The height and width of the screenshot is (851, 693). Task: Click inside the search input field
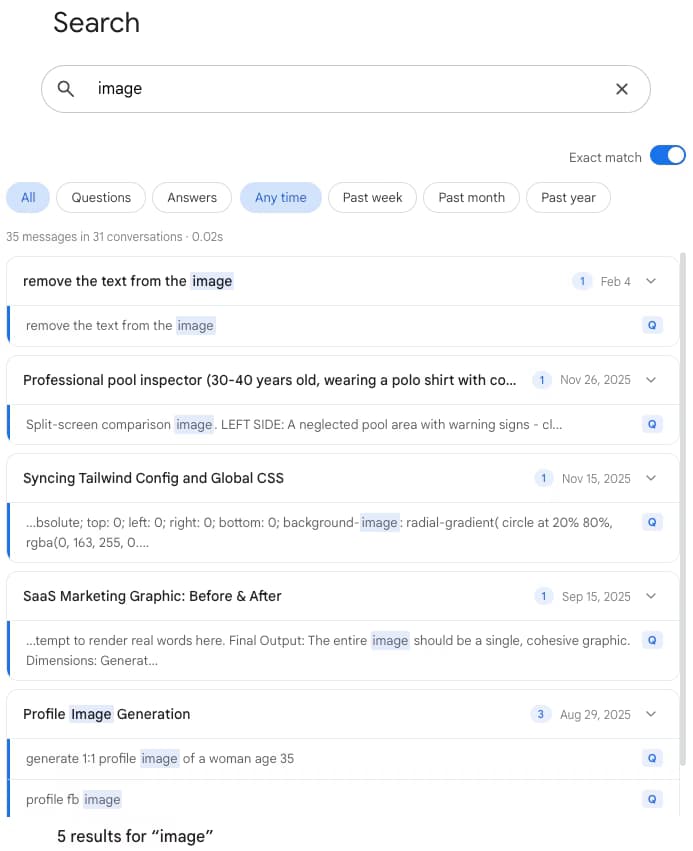pos(300,89)
